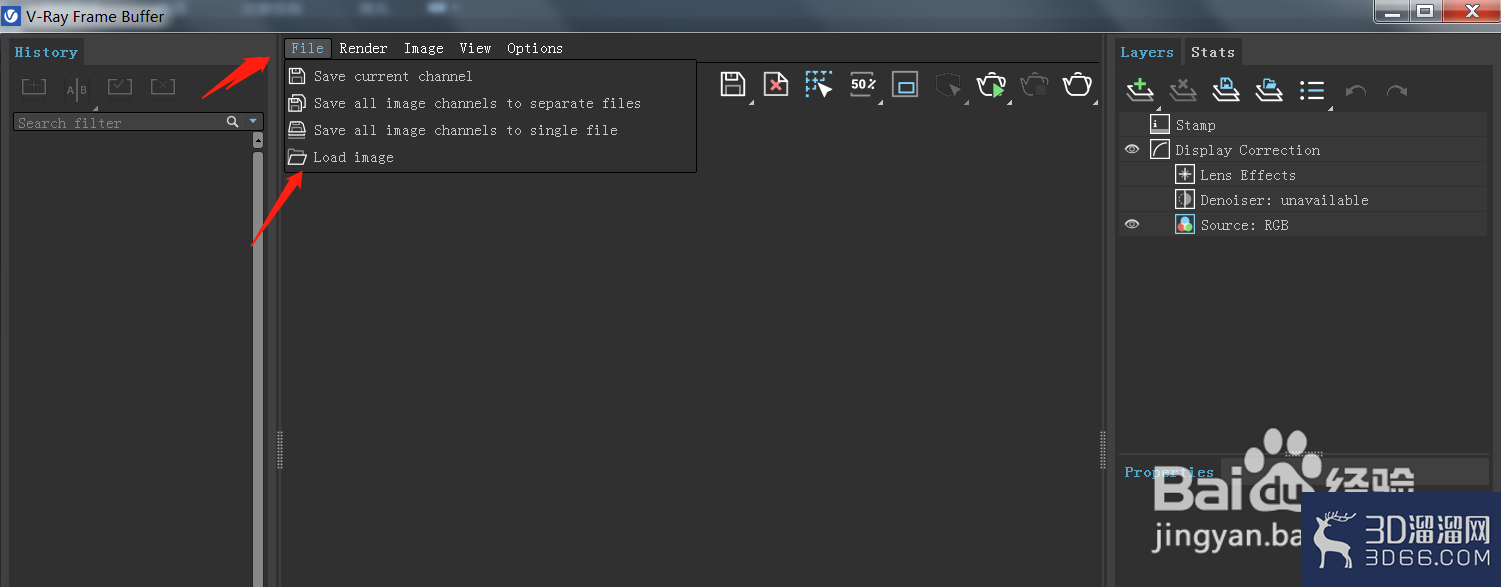Click the Lens Effects star icon
The width and height of the screenshot is (1501, 587).
[1185, 175]
